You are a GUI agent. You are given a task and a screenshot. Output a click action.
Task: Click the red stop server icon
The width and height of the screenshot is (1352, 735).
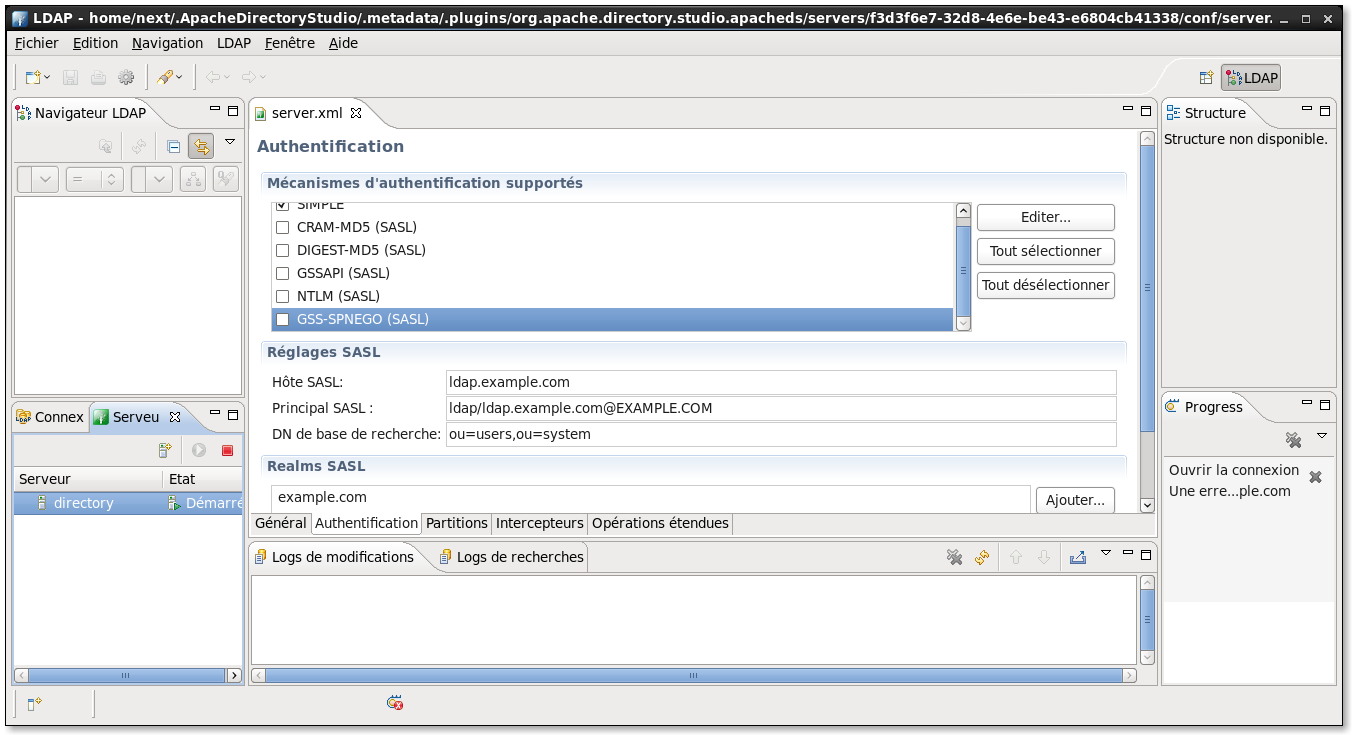coord(227,451)
